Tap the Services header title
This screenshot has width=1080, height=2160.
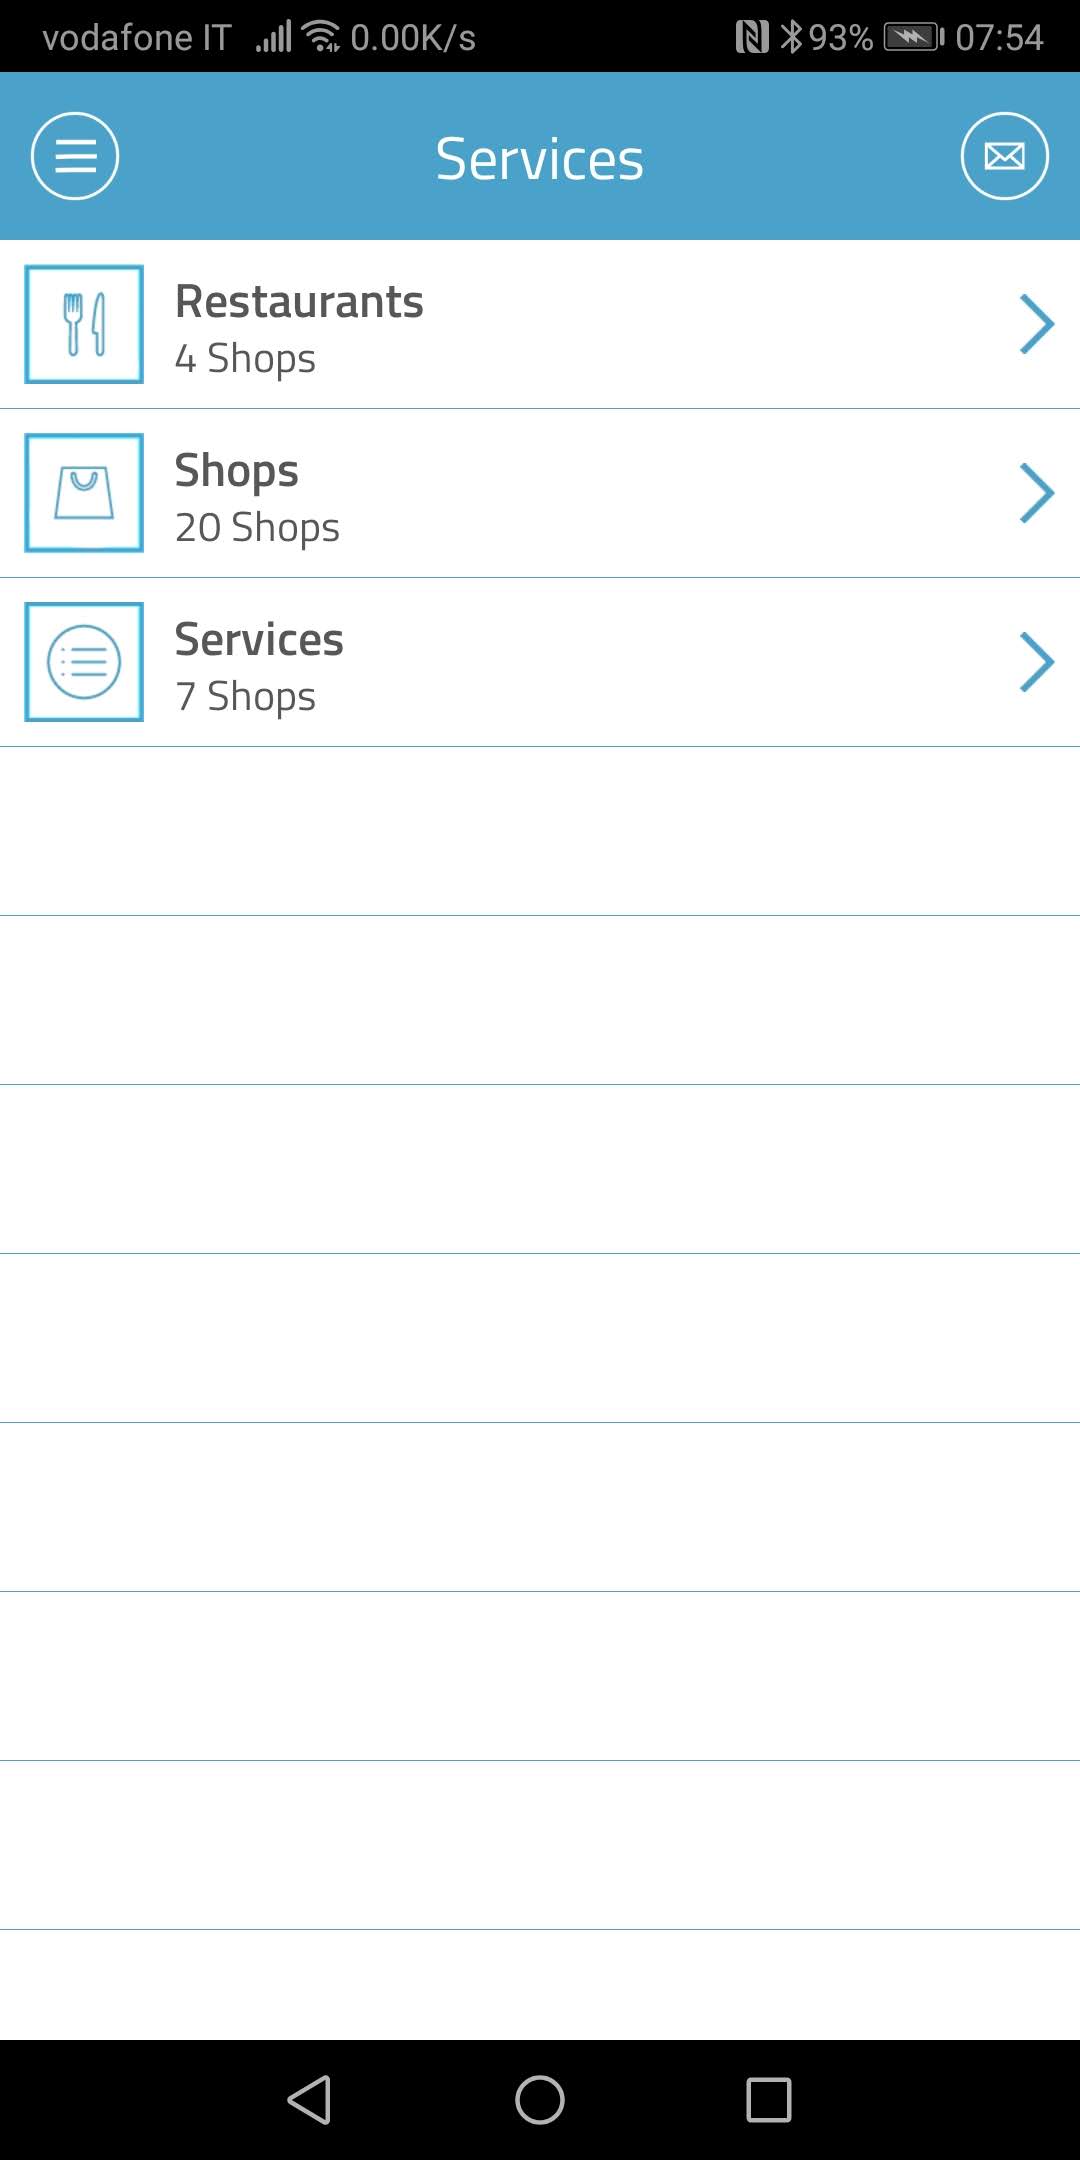pos(540,159)
